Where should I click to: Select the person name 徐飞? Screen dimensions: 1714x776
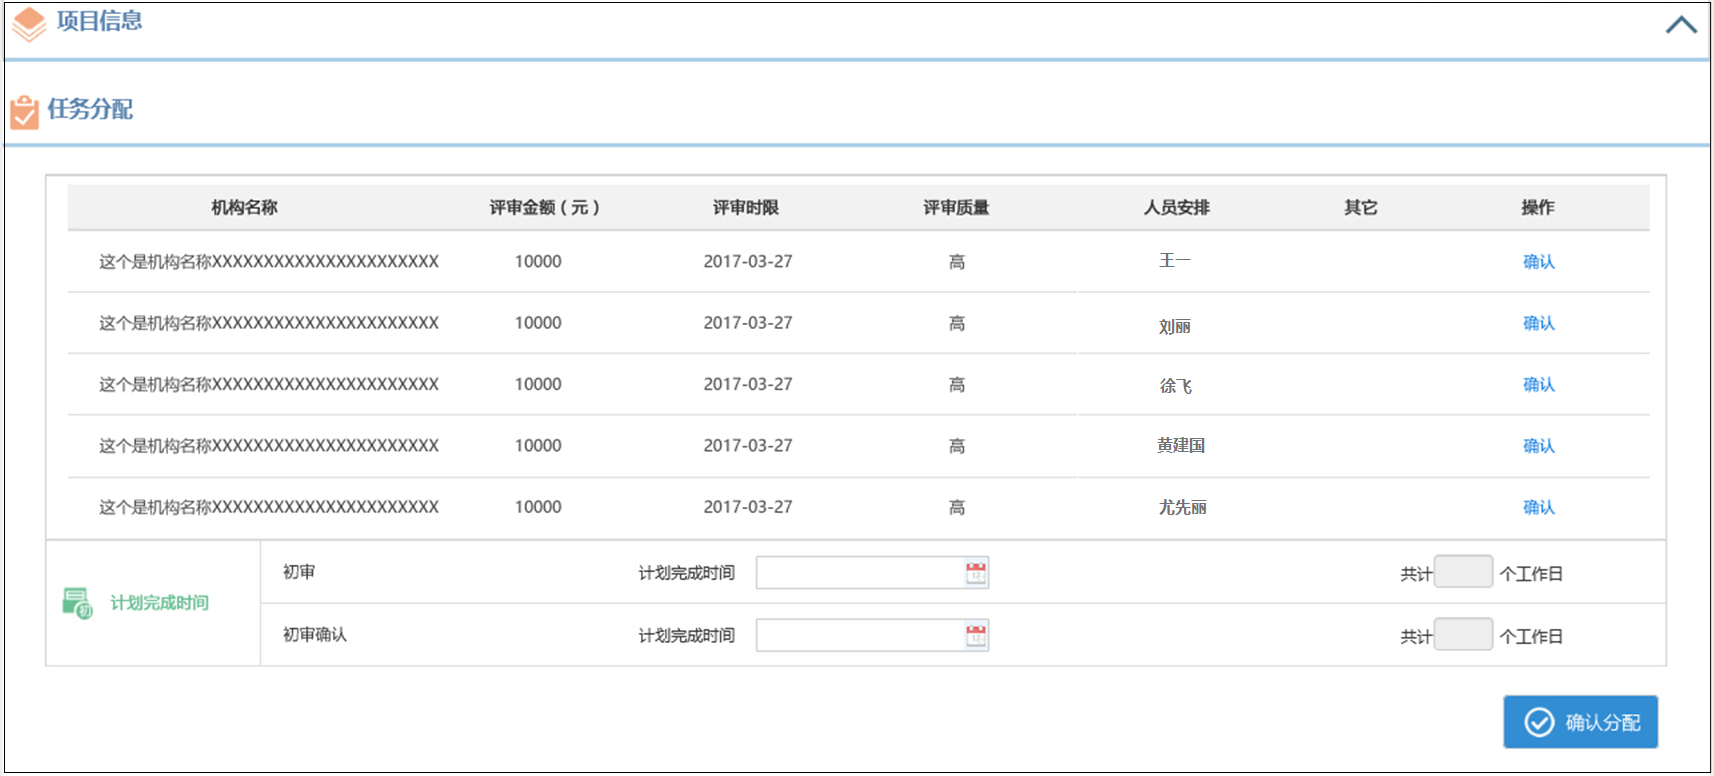1176,386
